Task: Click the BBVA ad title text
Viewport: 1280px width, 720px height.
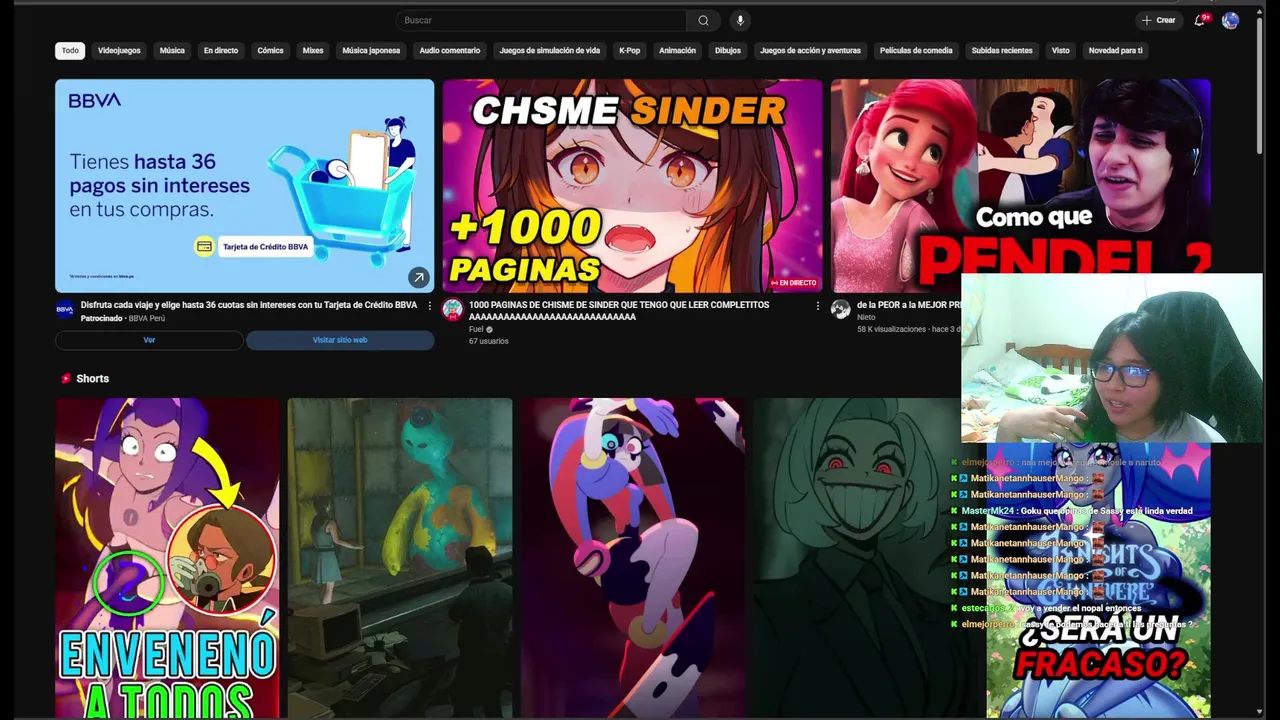Action: coord(249,305)
